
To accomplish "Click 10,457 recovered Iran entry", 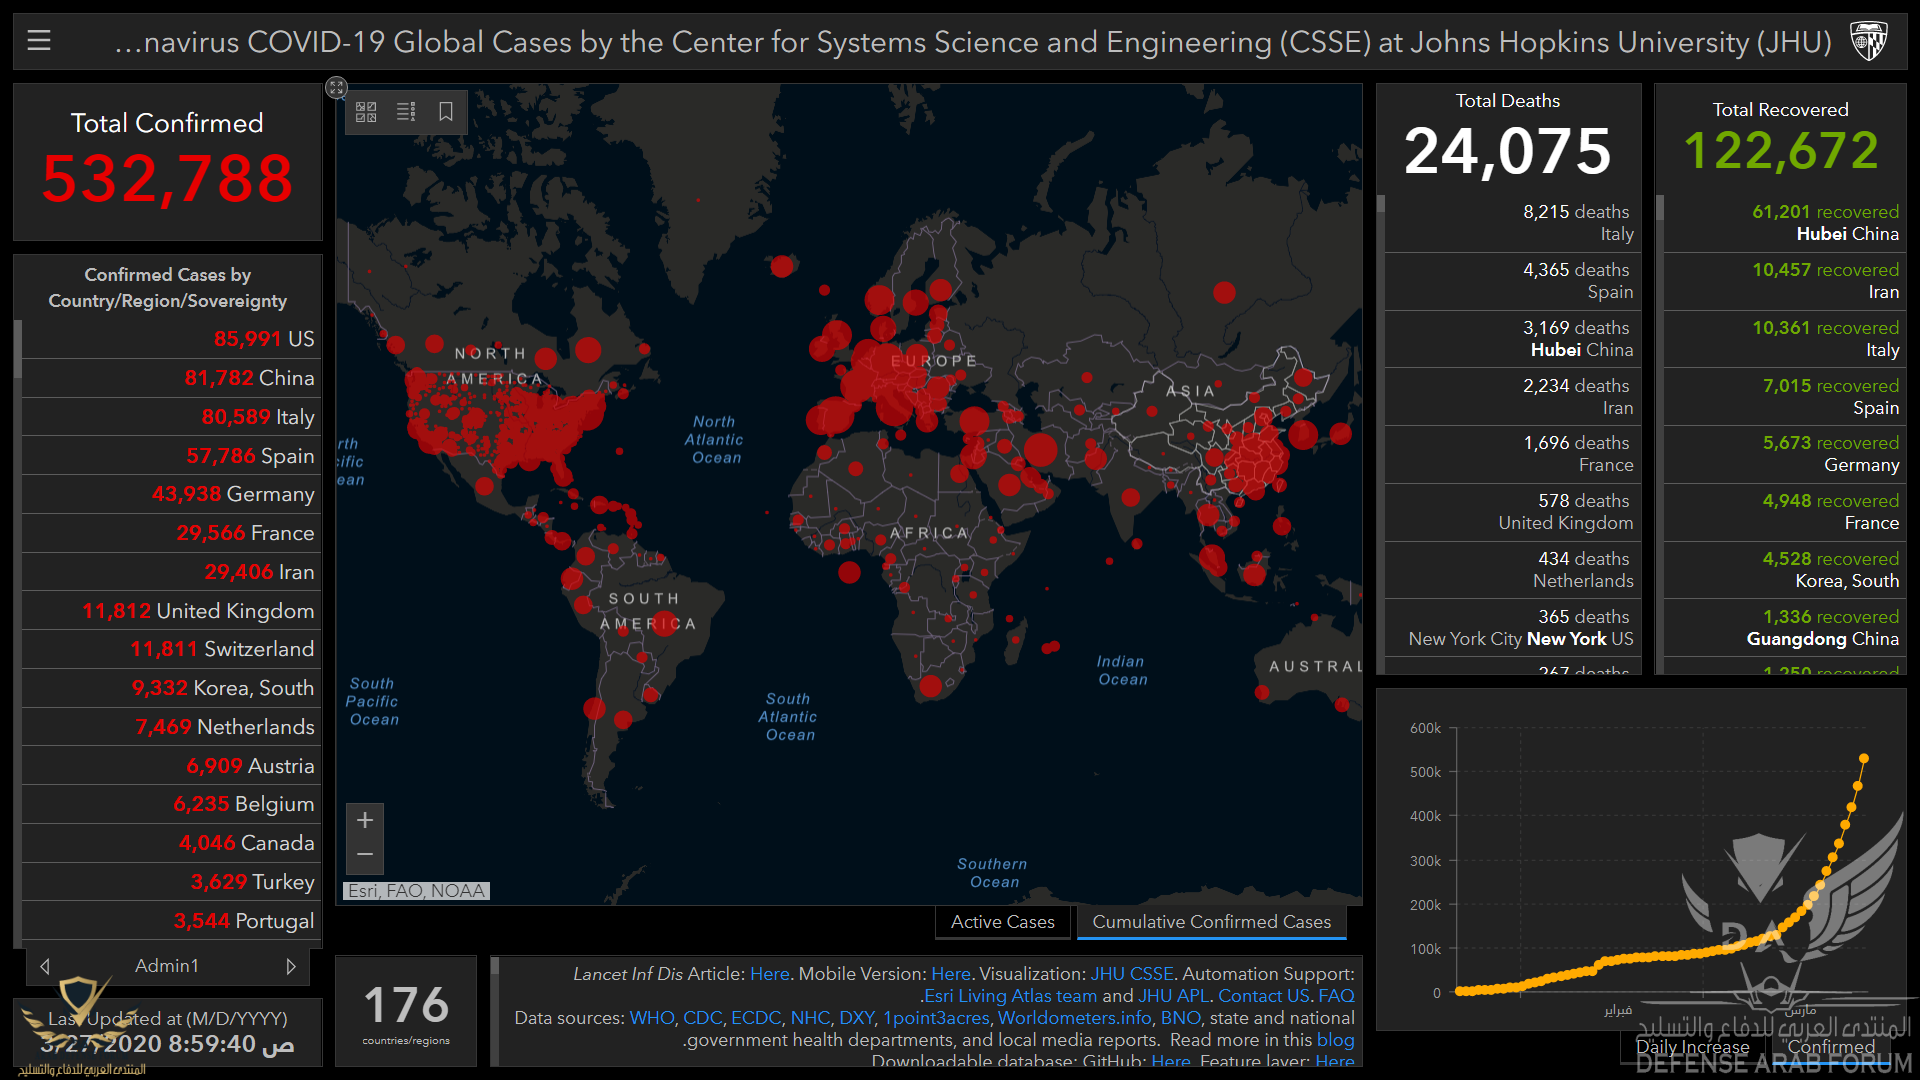I will pyautogui.click(x=1784, y=281).
